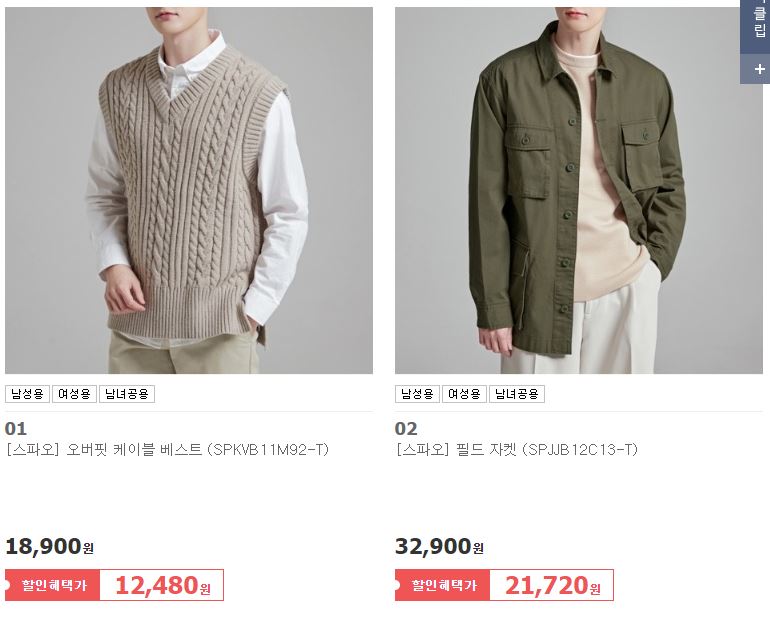
Task: Select 여성용 tag under cable vest
Action: point(74,394)
